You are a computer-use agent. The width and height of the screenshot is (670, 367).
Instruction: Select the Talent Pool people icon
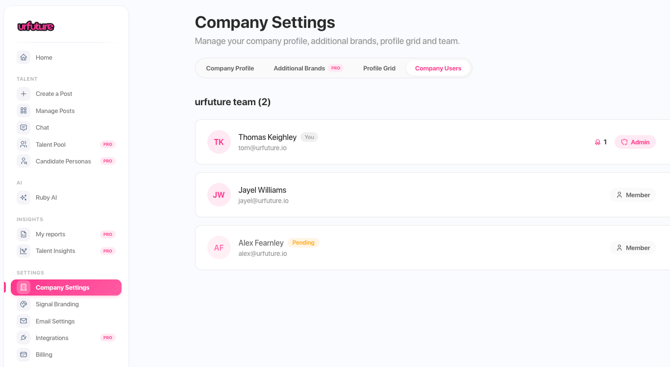tap(24, 144)
